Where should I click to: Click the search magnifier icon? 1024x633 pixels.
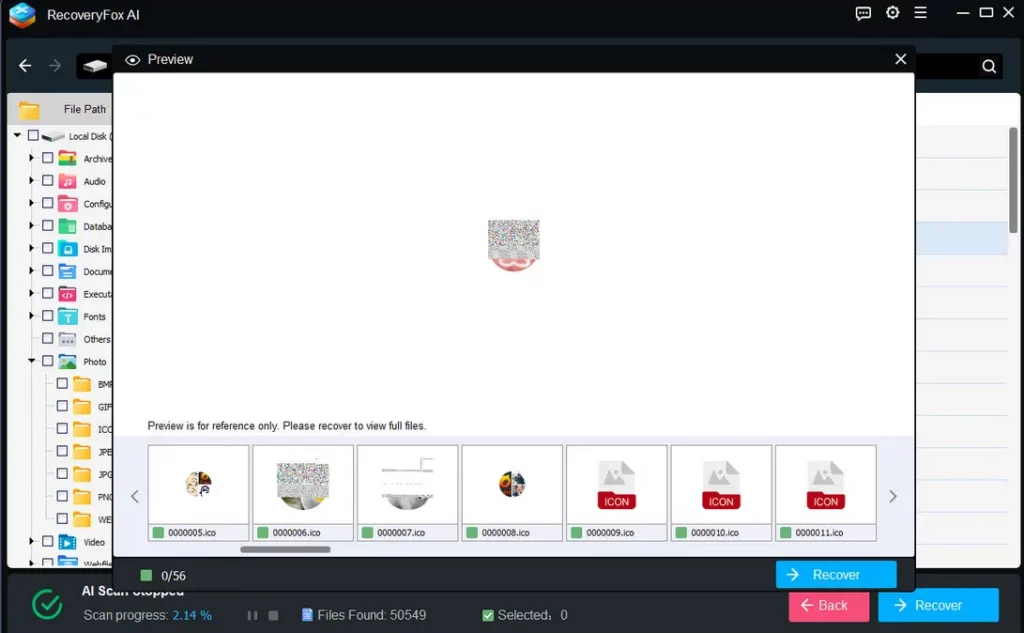988,67
